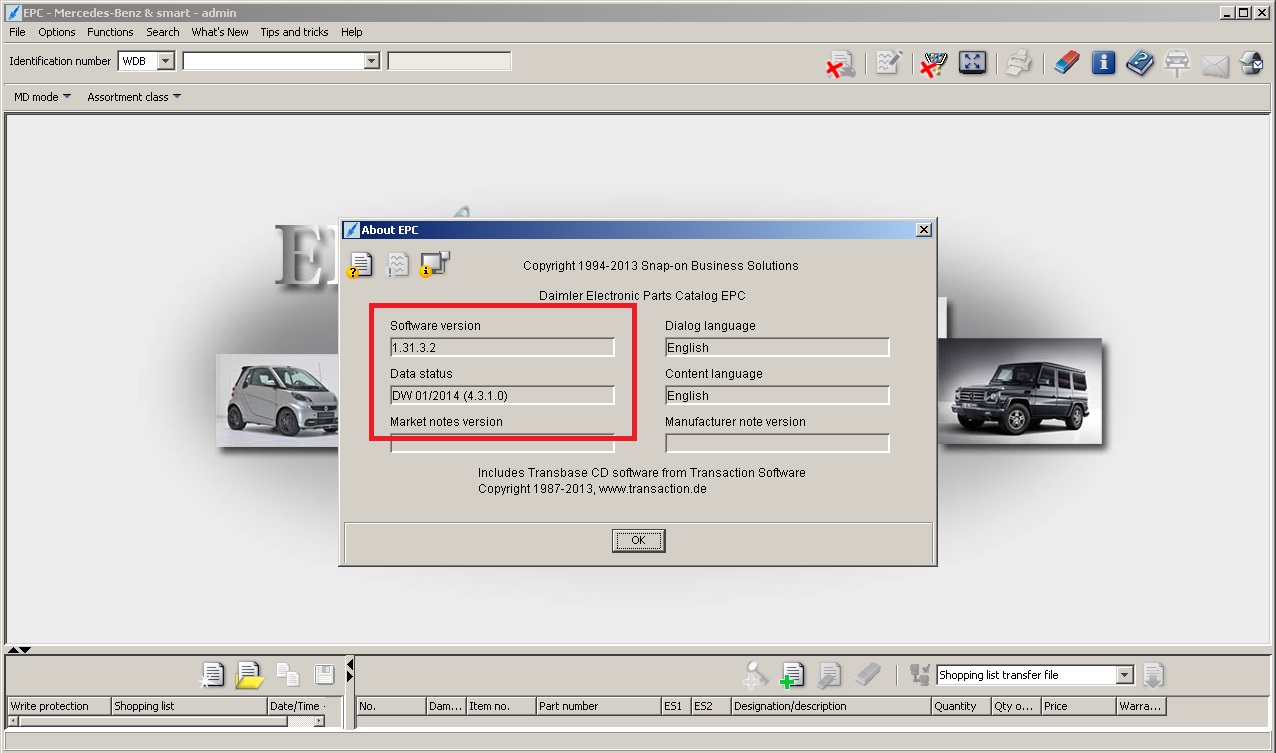Image resolution: width=1276 pixels, height=753 pixels.
Task: Click the transfer network icon beside the transfer file dropdown
Action: [919, 675]
